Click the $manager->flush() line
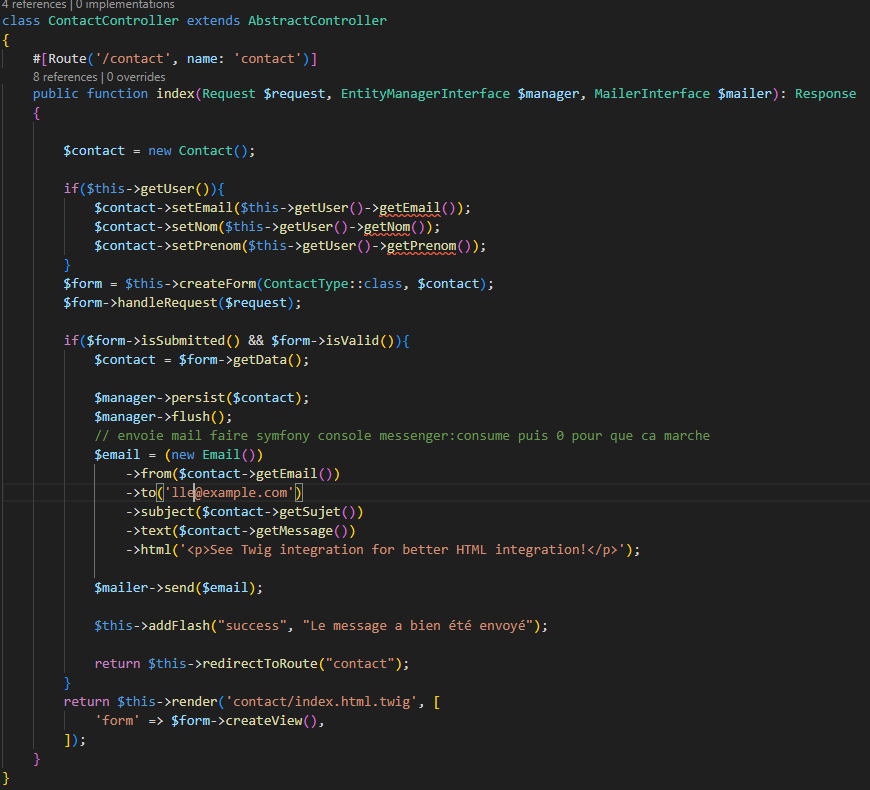This screenshot has width=870, height=790. point(163,417)
